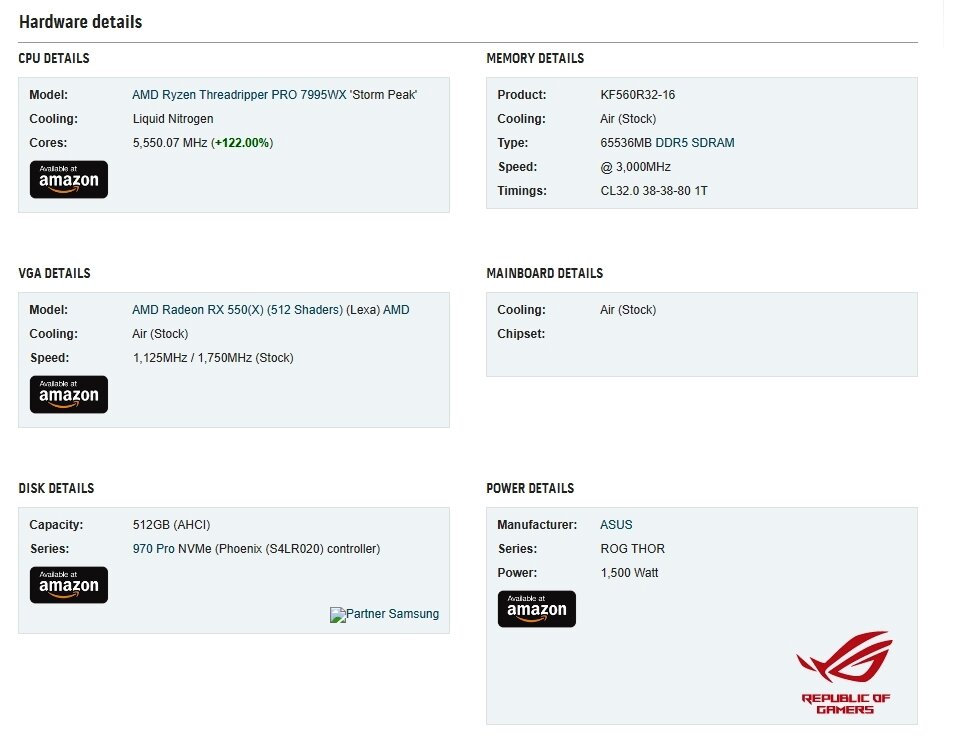Screen dimensions: 953x742
Task: Click the 65536MB memory size text
Action: pos(626,143)
